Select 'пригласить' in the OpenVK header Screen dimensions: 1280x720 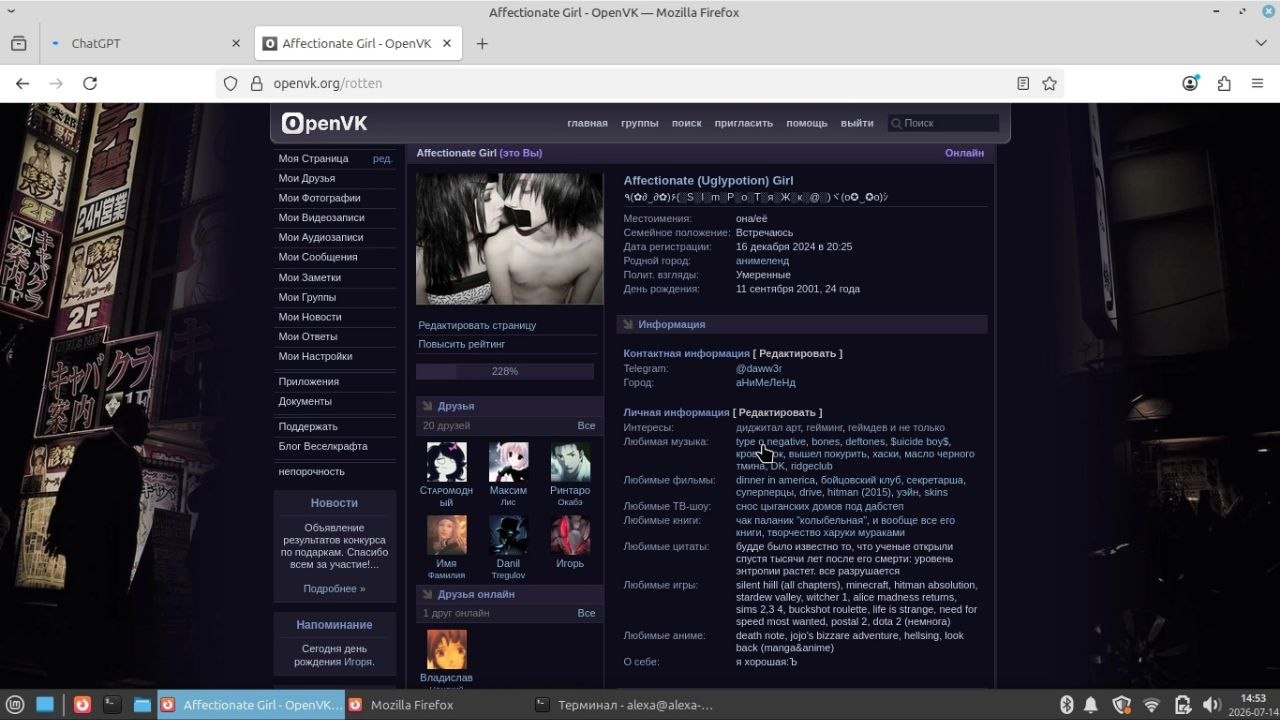tap(743, 123)
